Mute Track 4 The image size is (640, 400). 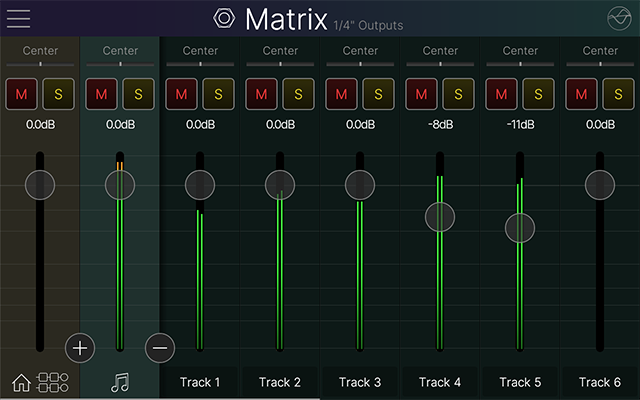click(421, 94)
